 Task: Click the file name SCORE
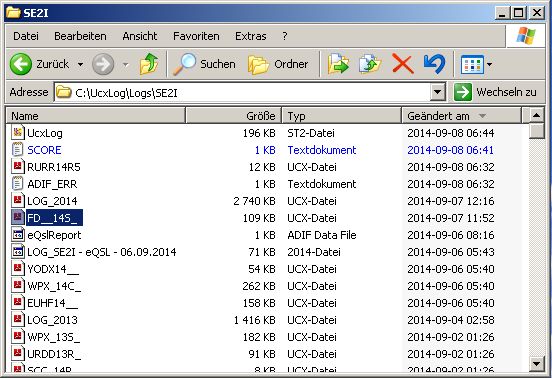pos(44,150)
